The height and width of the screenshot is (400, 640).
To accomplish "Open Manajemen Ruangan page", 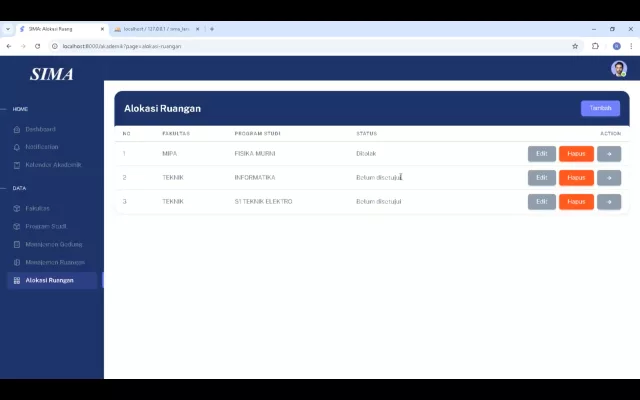I will [55, 262].
